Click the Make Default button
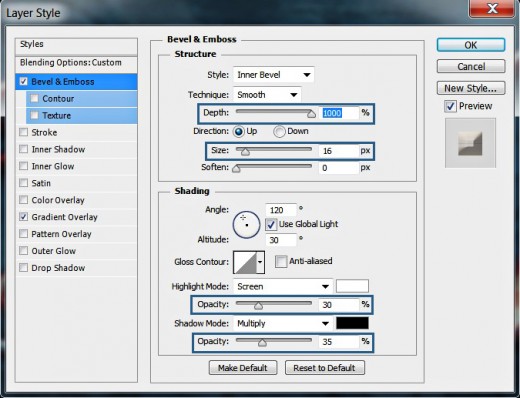Image resolution: width=520 pixels, height=398 pixels. pos(243,368)
